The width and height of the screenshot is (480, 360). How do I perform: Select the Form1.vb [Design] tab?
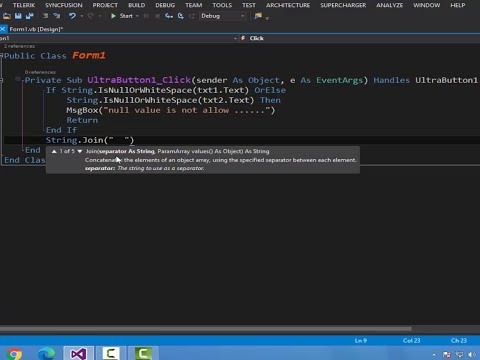coord(36,29)
